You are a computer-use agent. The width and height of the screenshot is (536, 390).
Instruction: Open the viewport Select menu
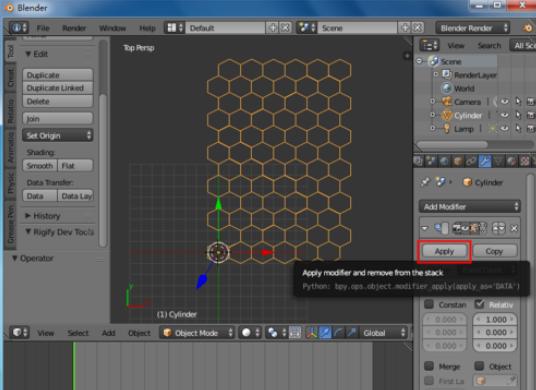(78, 333)
